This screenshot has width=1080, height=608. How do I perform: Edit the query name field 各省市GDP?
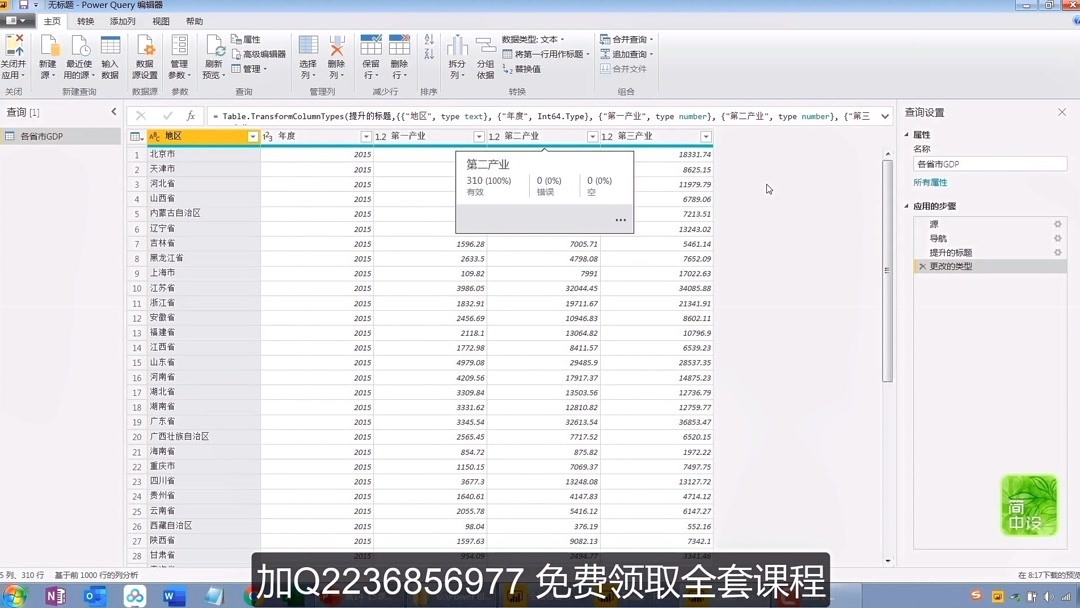988,163
